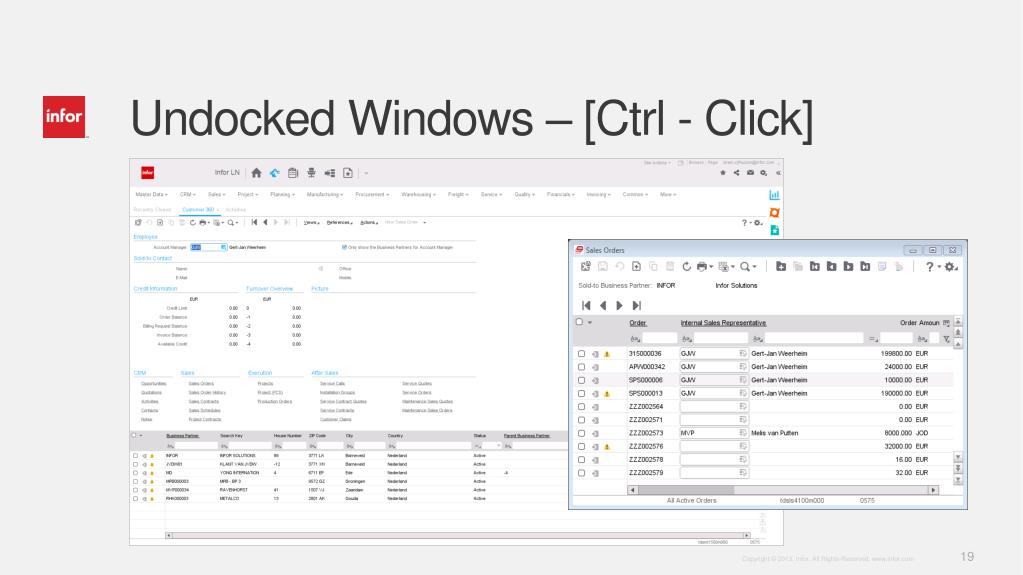Select checkbox for order ZZZ002579
The height and width of the screenshot is (575, 1023).
(x=581, y=473)
